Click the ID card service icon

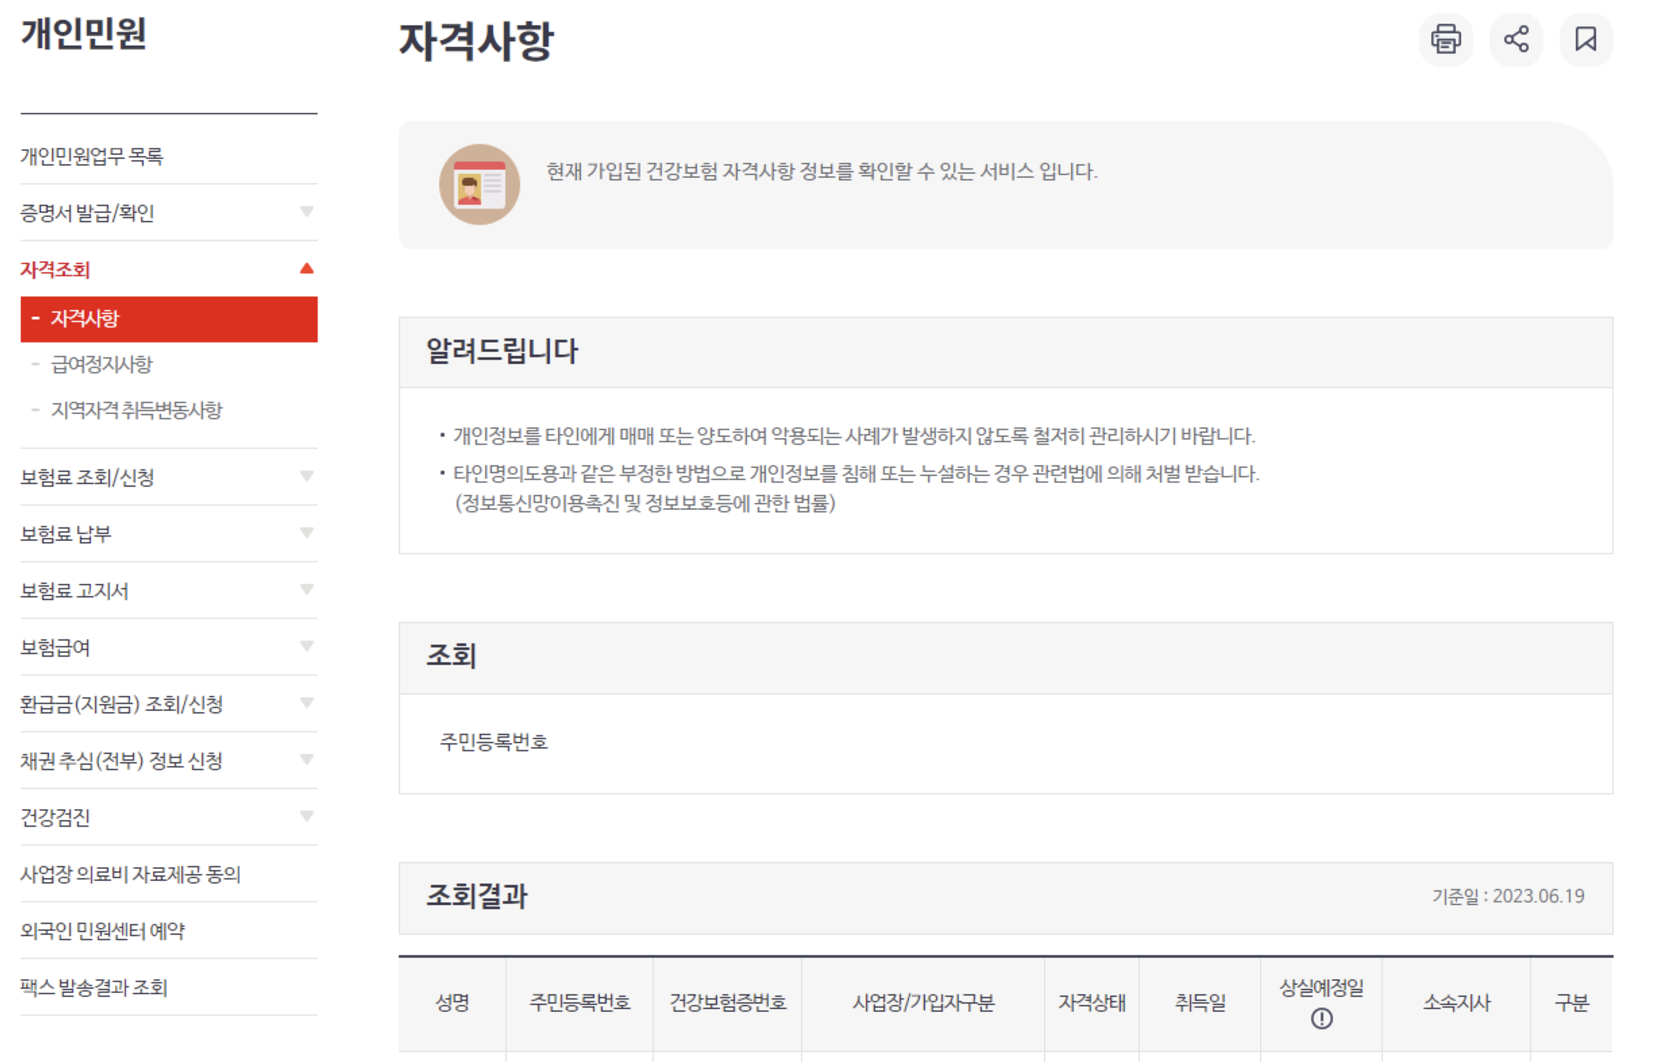[480, 184]
